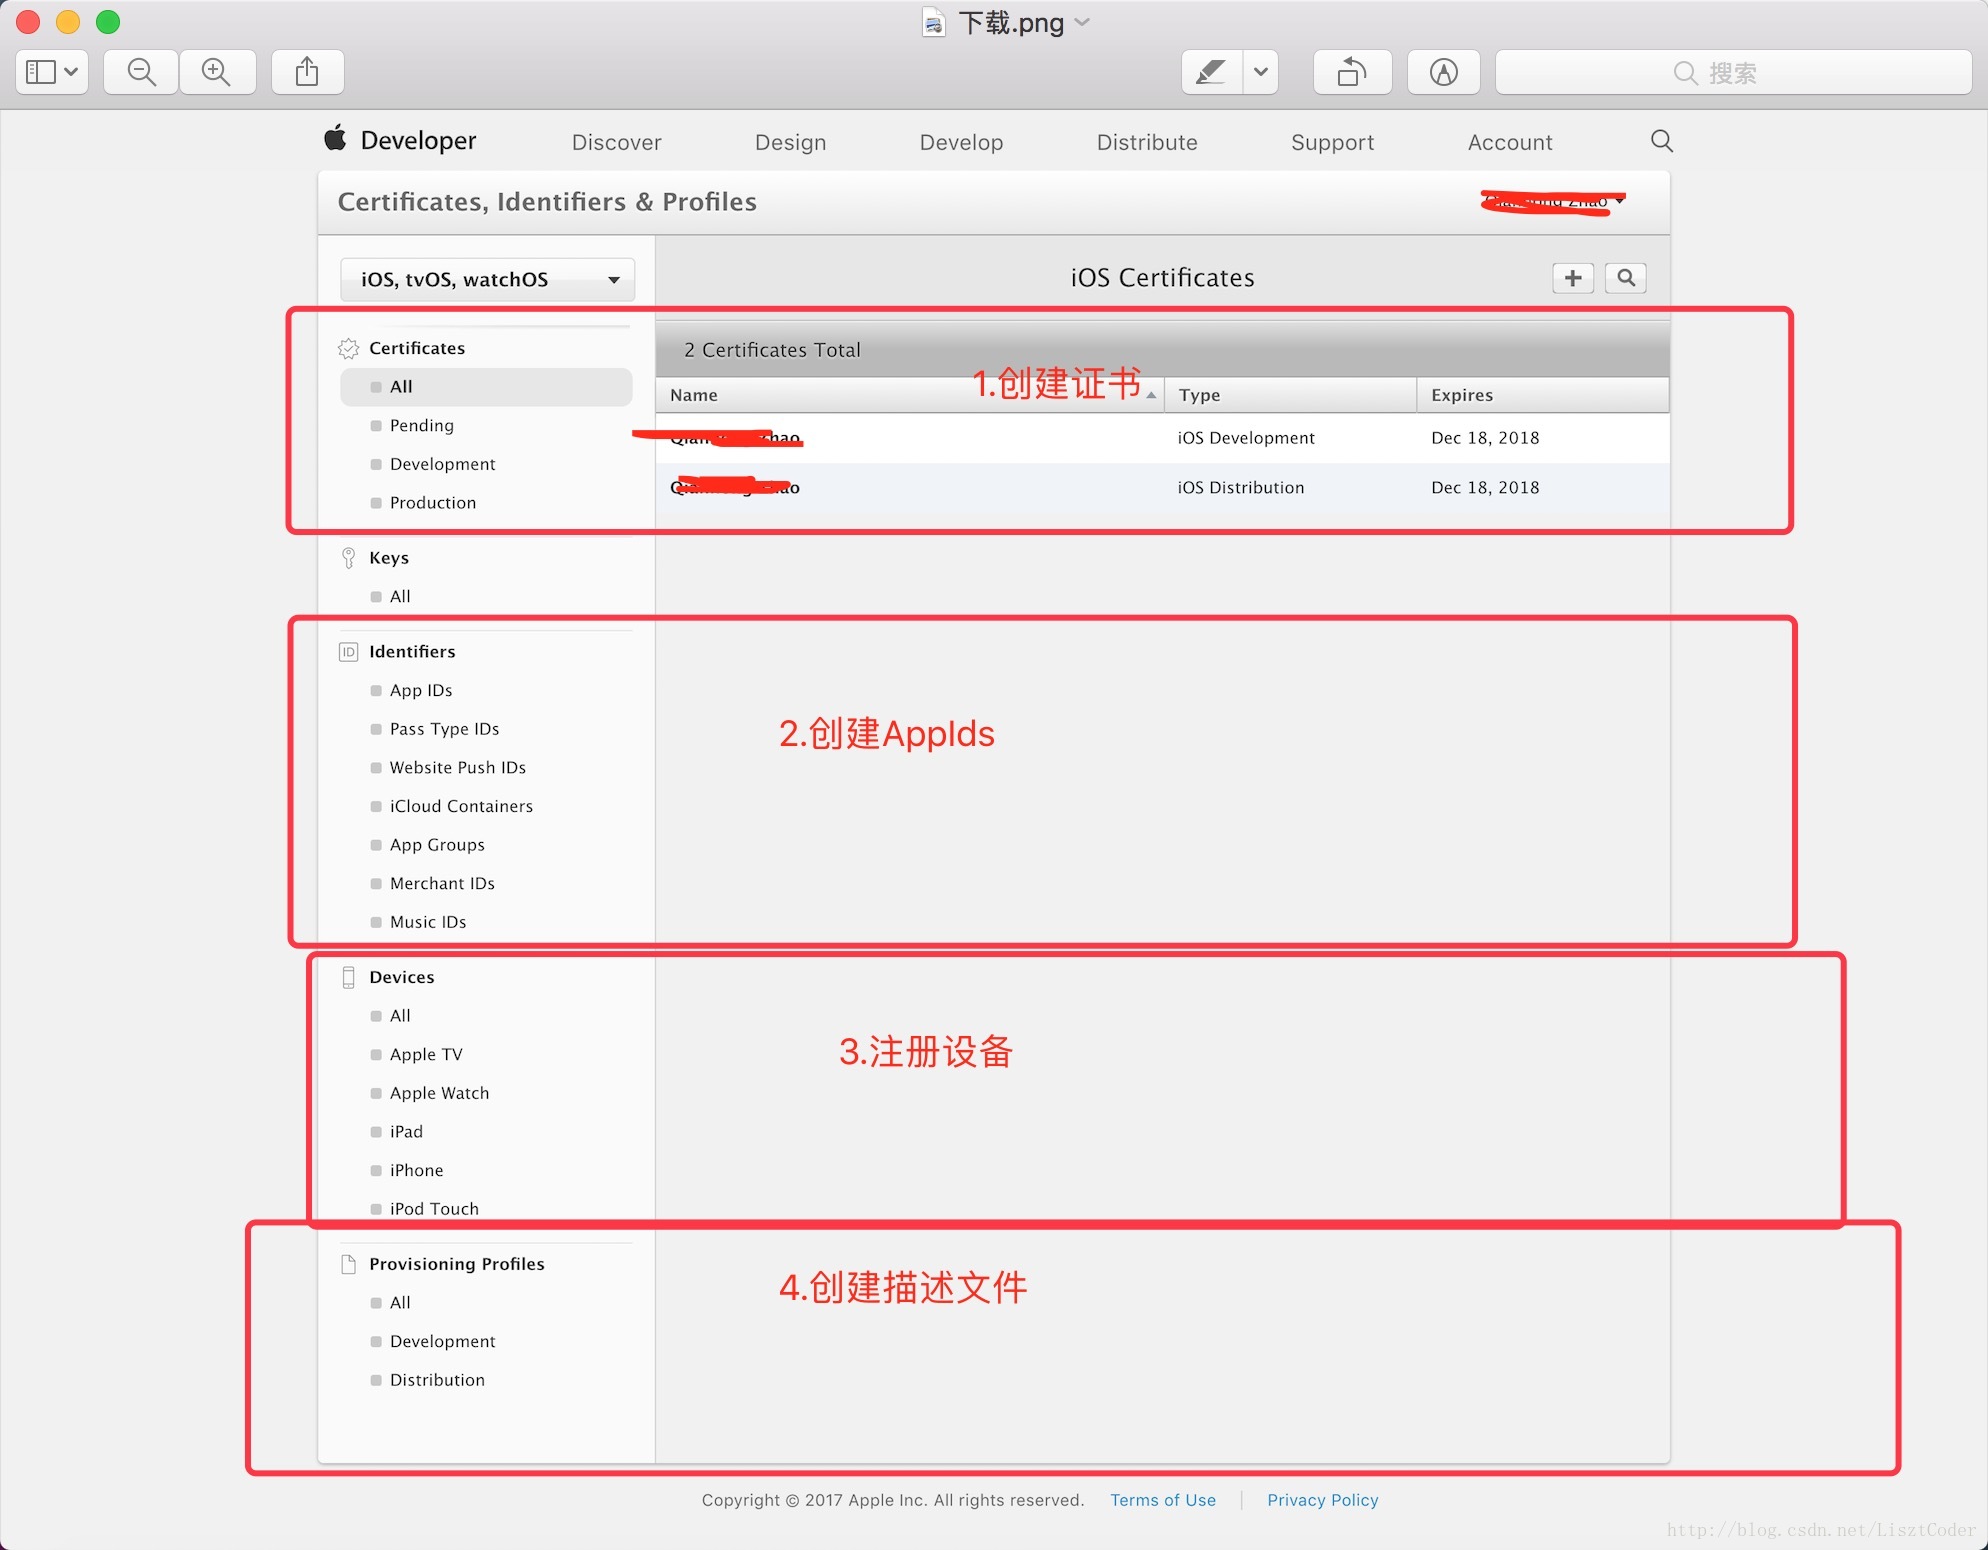Select Development under Provisioning Profiles
1988x1550 pixels.
pyautogui.click(x=443, y=1342)
